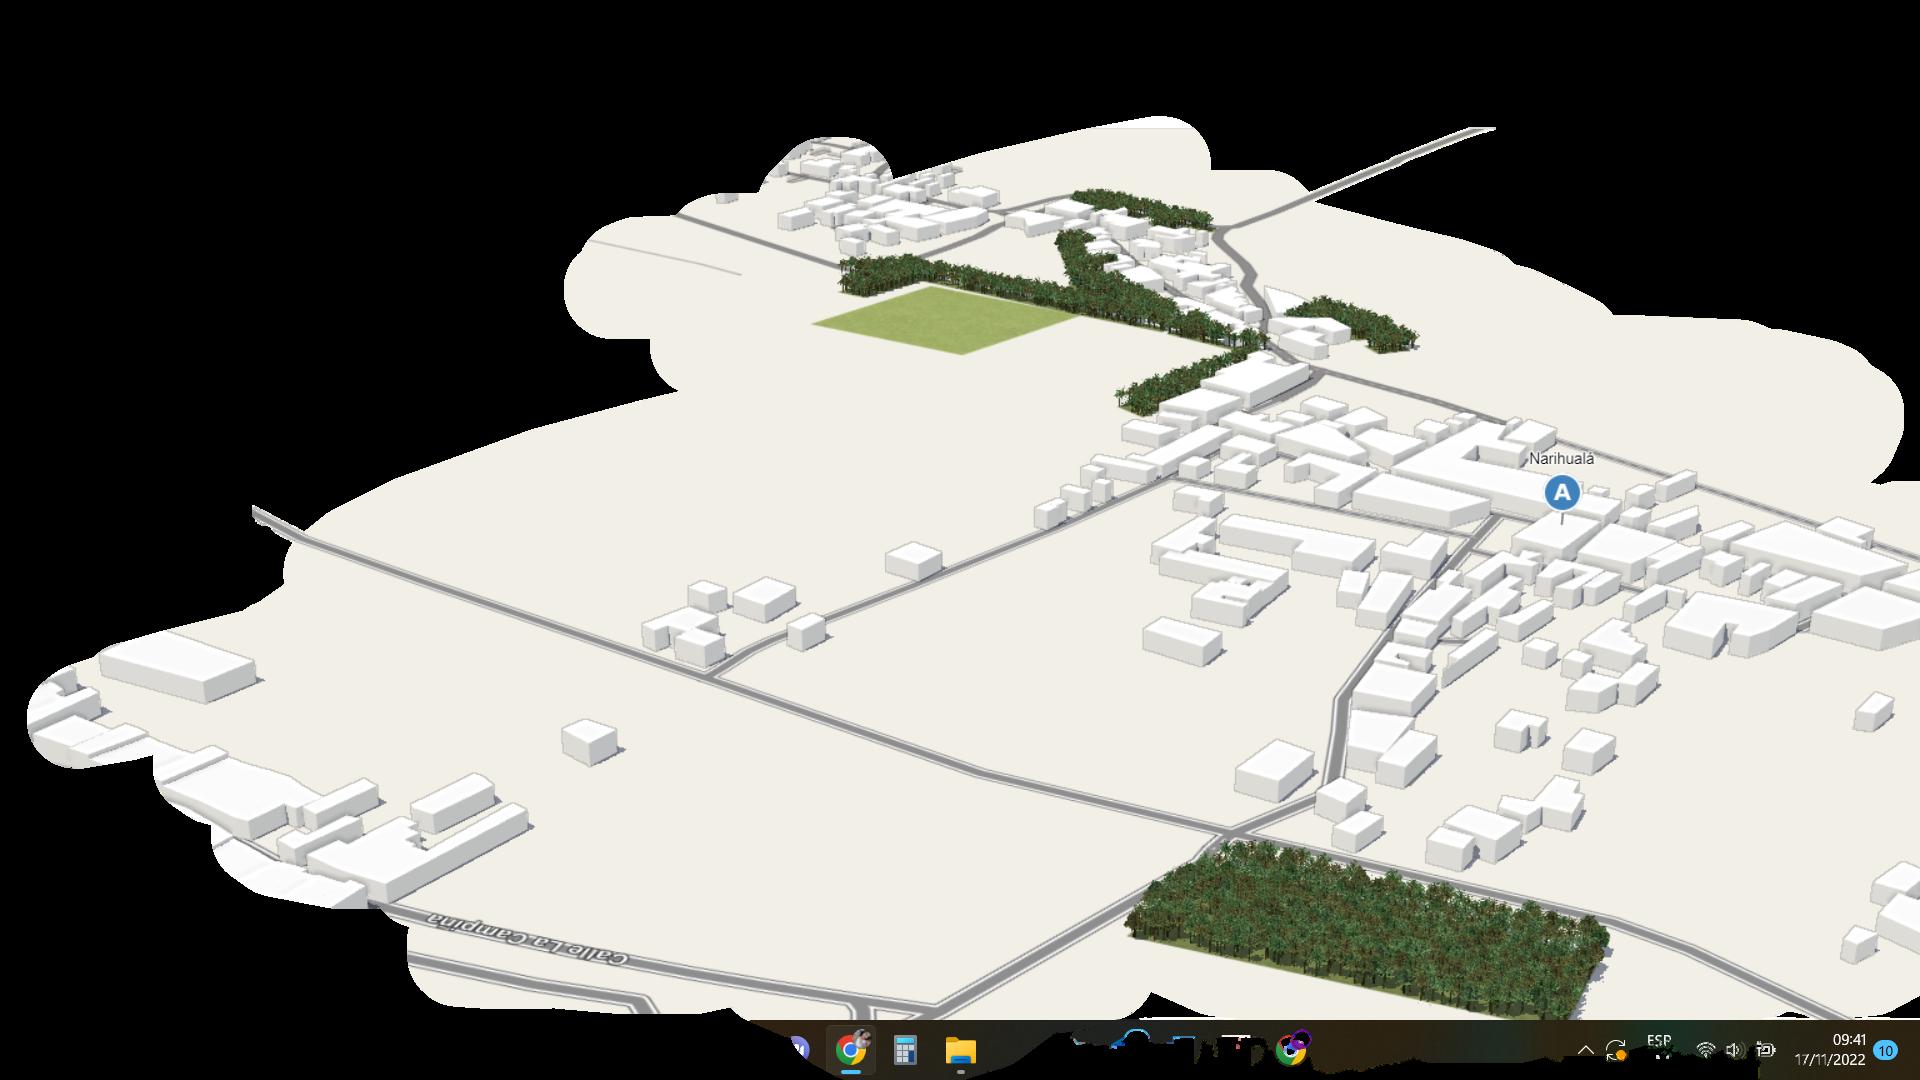
Task: Select the light green field area
Action: (x=945, y=319)
